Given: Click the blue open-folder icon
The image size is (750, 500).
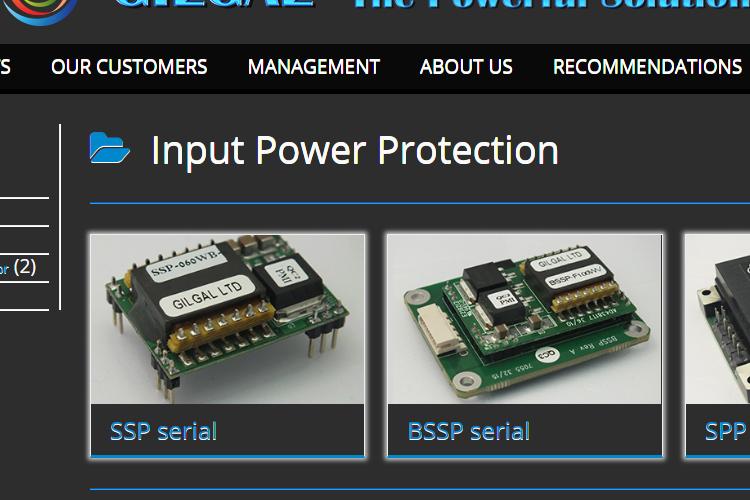Looking at the screenshot, I should point(109,148).
